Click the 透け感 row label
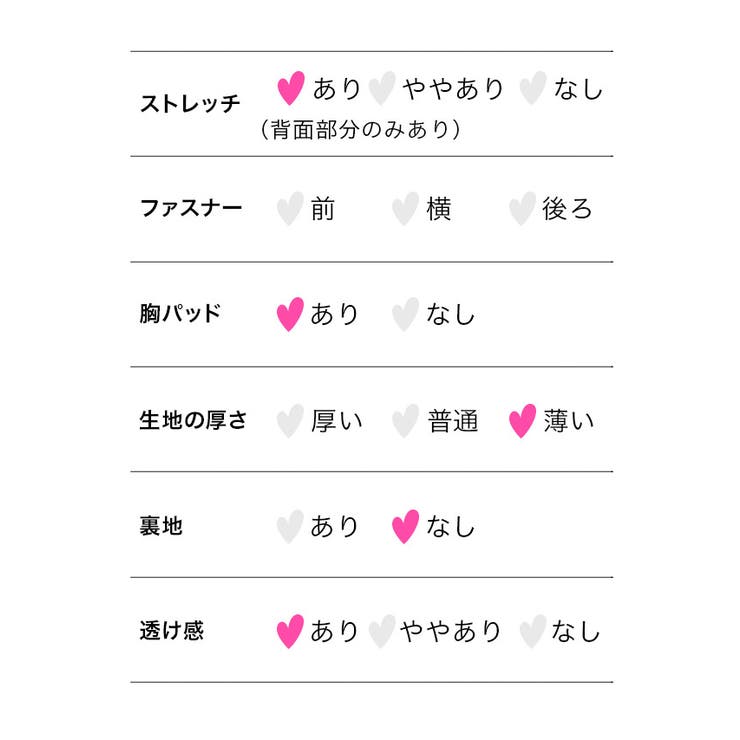Viewport: 740px width, 740px height. [171, 631]
